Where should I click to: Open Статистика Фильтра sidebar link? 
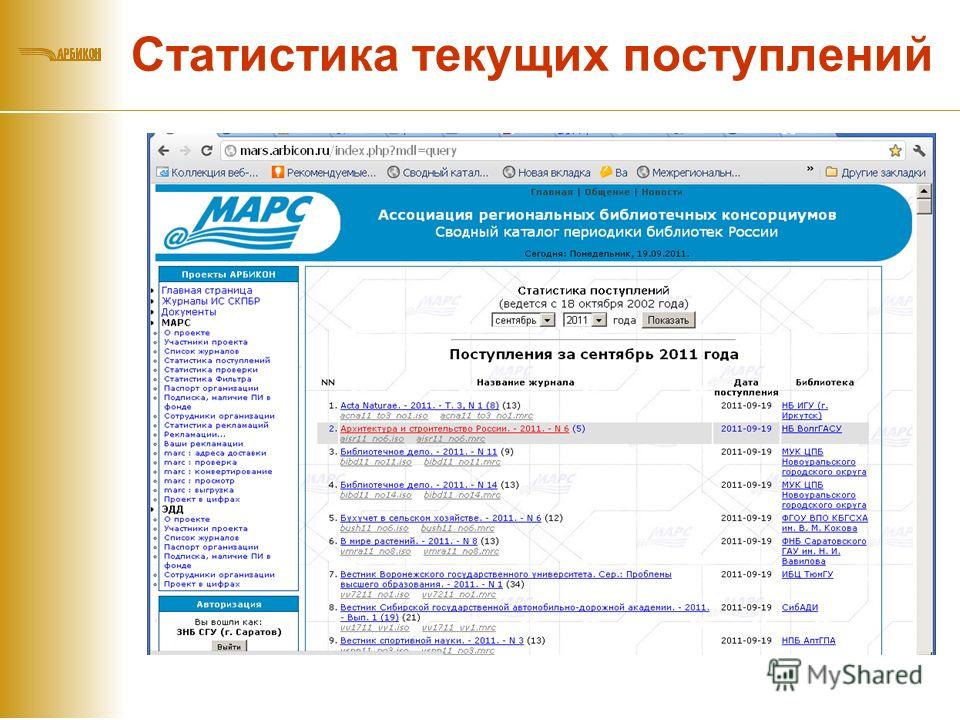pyautogui.click(x=208, y=379)
